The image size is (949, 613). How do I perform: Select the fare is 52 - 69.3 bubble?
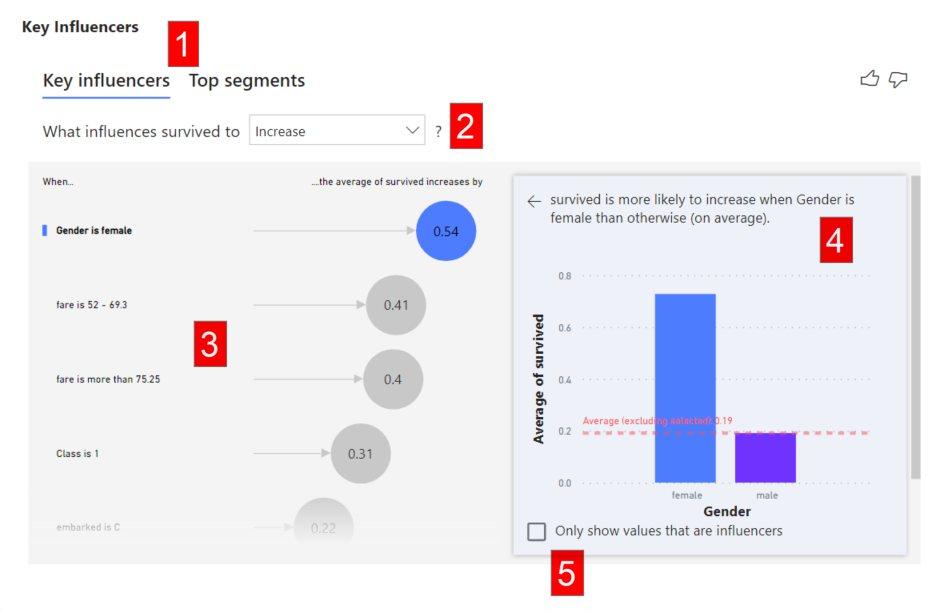pos(395,305)
